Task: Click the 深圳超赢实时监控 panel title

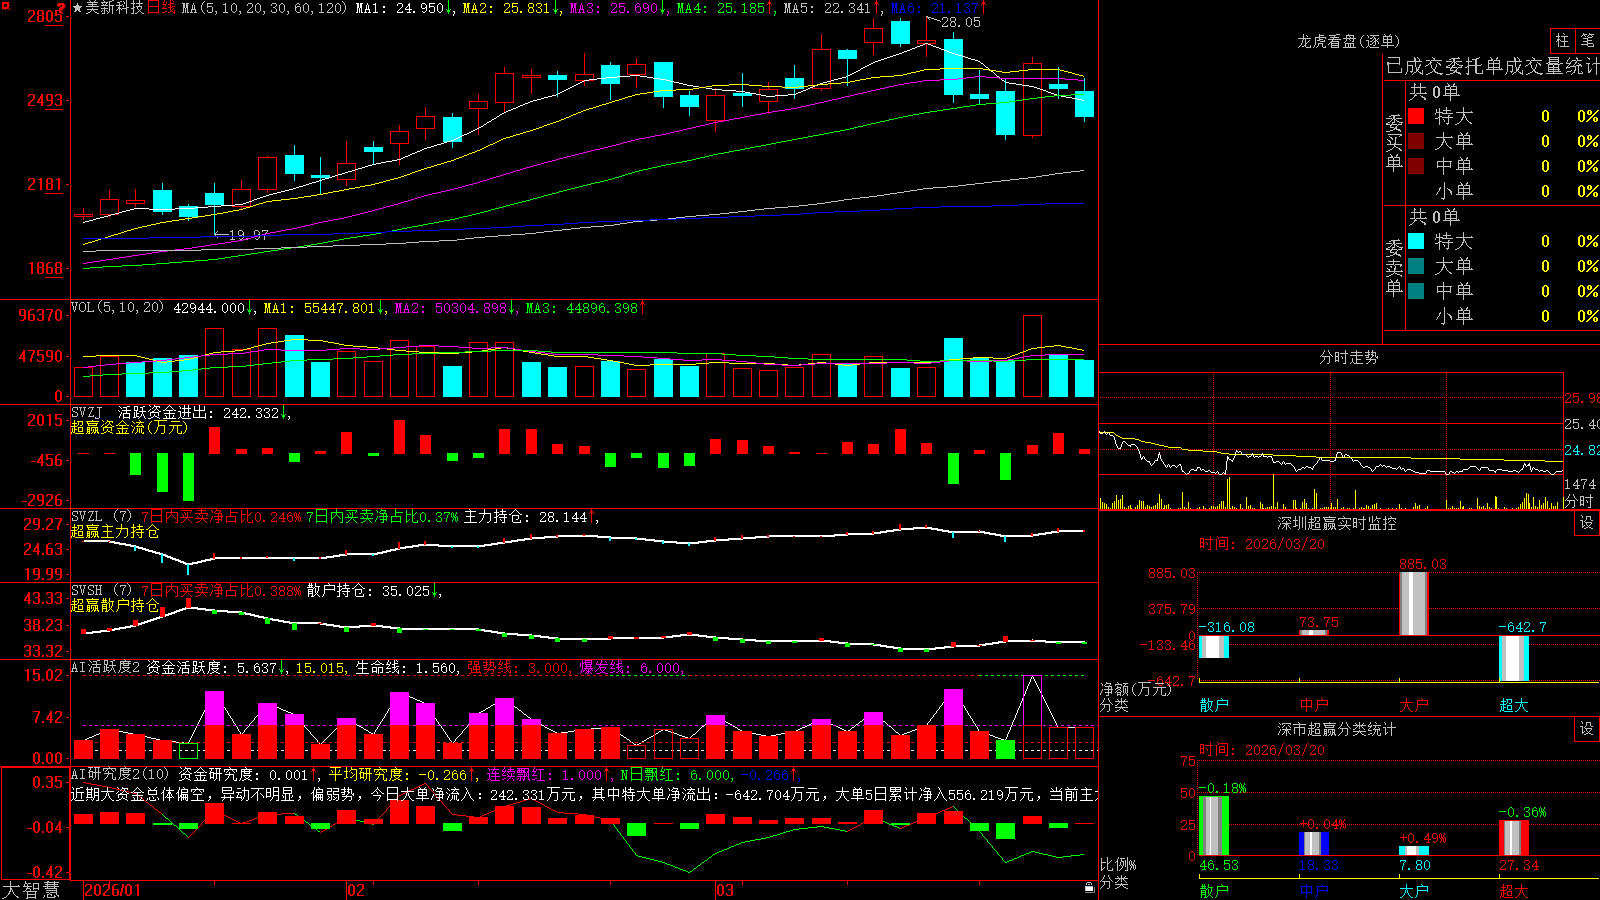Action: 1337,523
